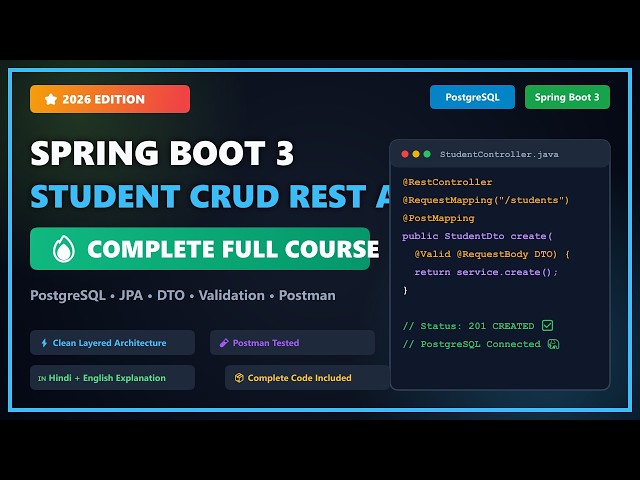Click the COMPLETE FULL COURSE banner
This screenshot has height=480, width=640.
point(200,249)
